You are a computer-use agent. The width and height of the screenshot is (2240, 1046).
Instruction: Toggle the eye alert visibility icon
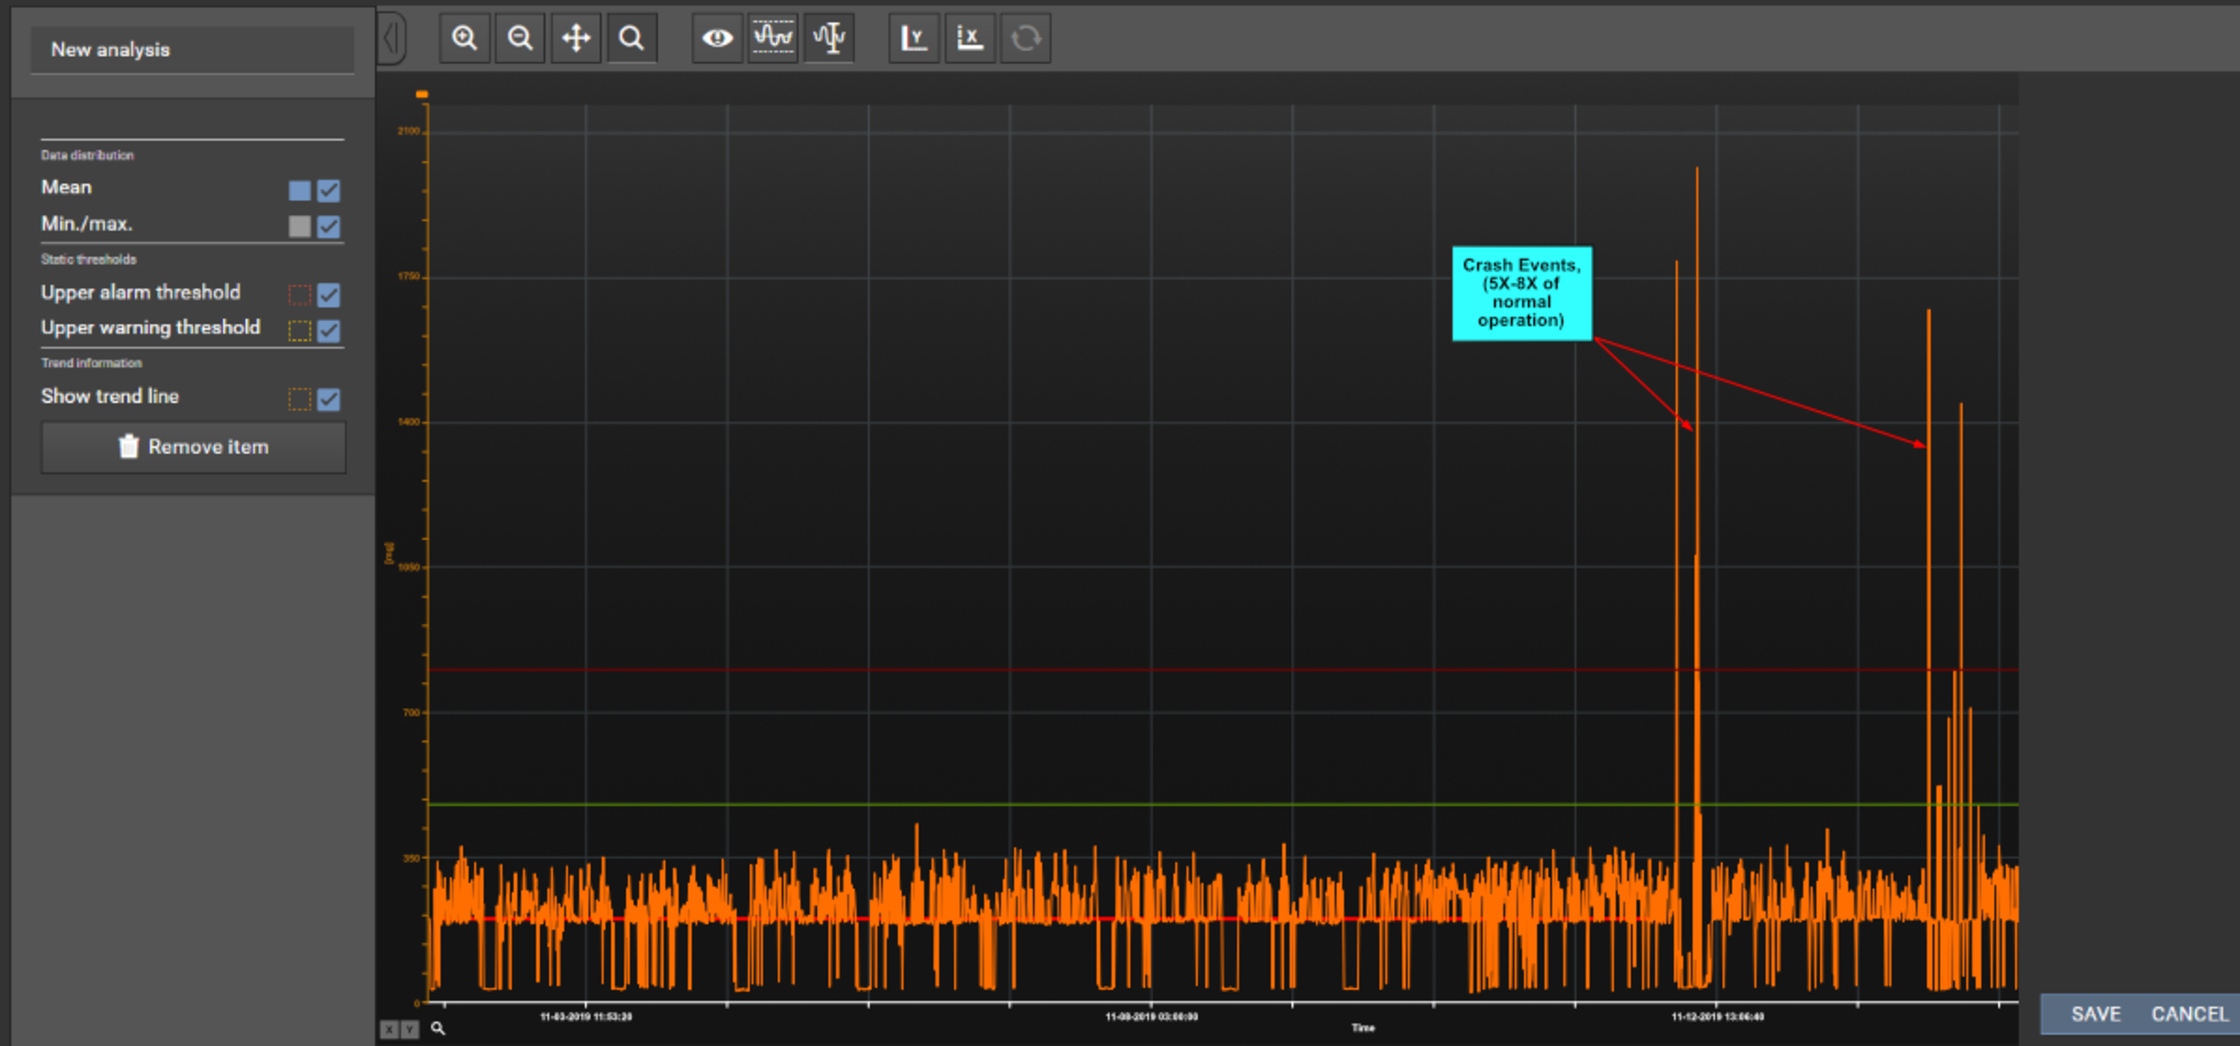coord(717,39)
